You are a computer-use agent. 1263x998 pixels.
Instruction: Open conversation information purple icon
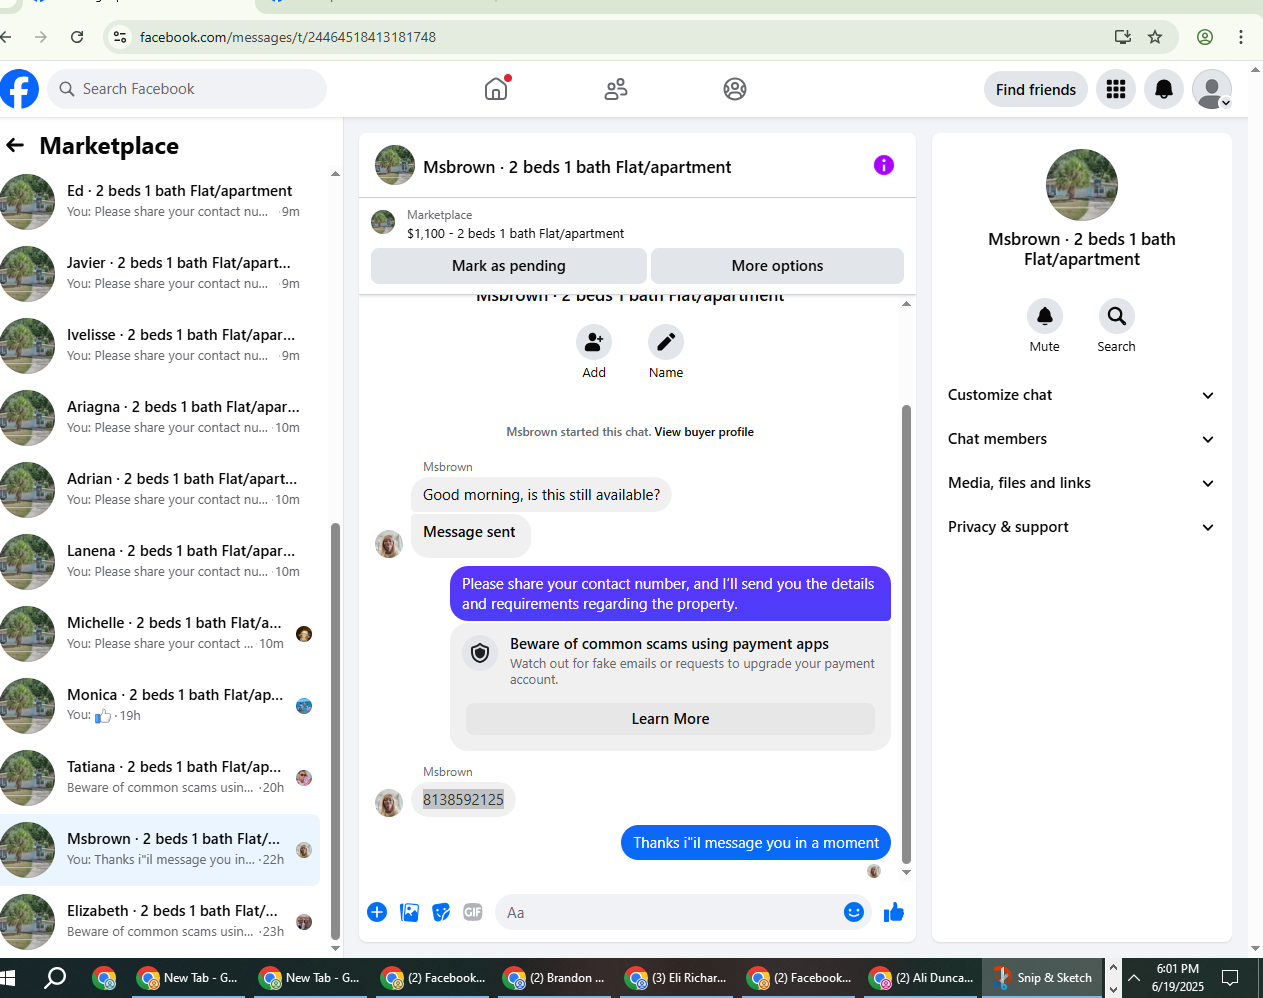click(x=884, y=165)
